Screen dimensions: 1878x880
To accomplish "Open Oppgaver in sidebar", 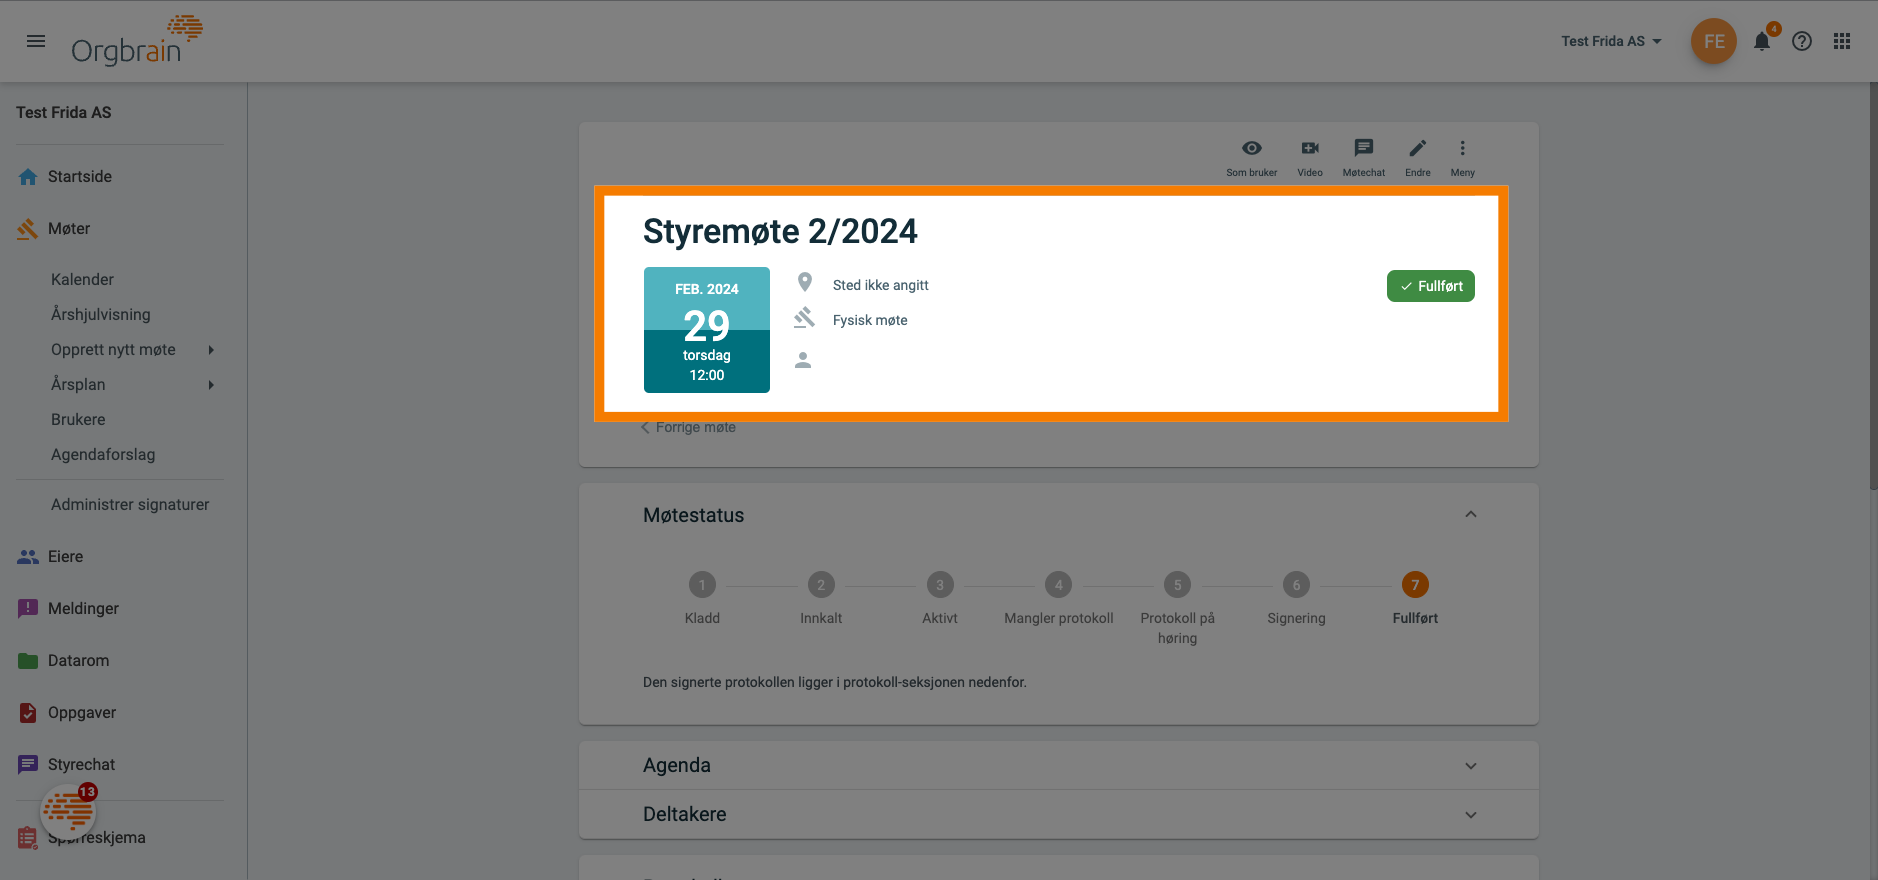I will coord(82,713).
